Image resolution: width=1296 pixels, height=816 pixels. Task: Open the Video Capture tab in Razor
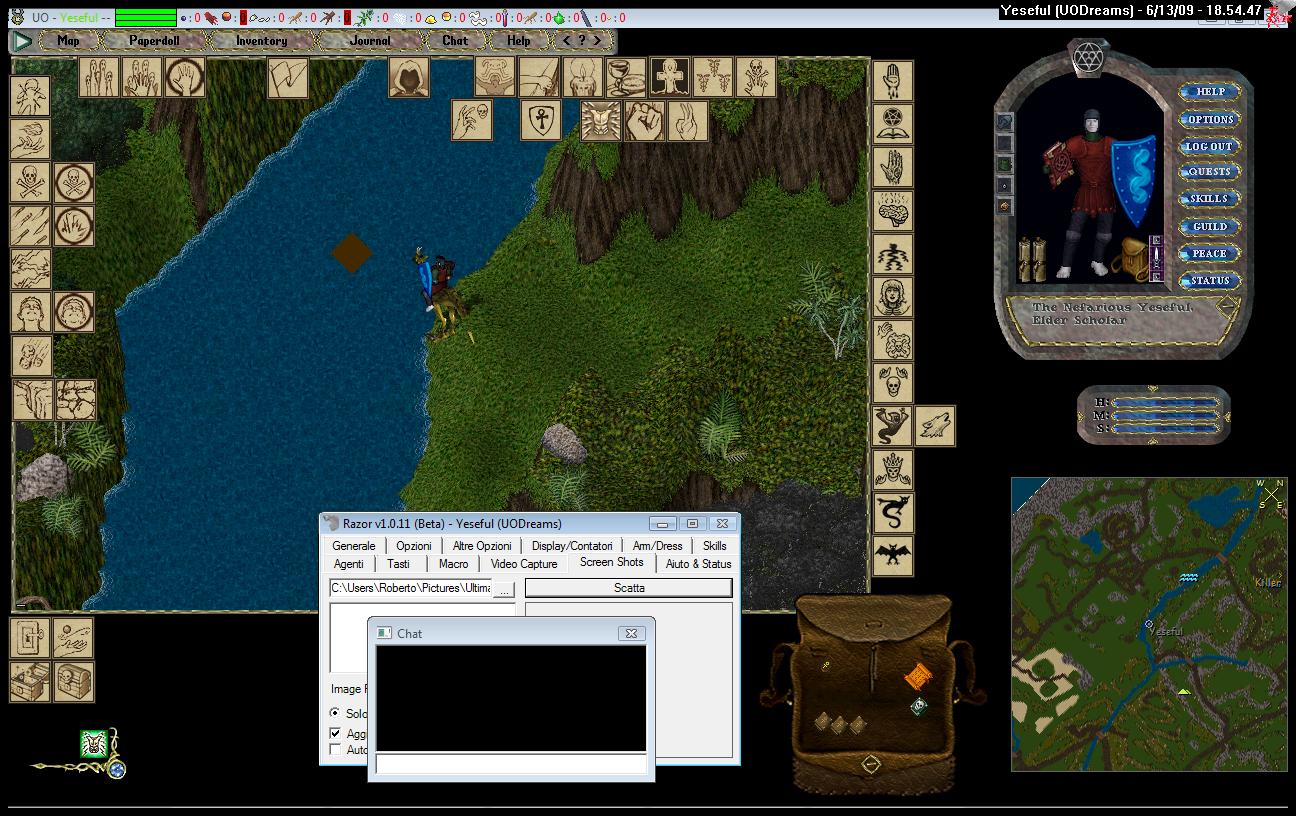click(x=524, y=564)
